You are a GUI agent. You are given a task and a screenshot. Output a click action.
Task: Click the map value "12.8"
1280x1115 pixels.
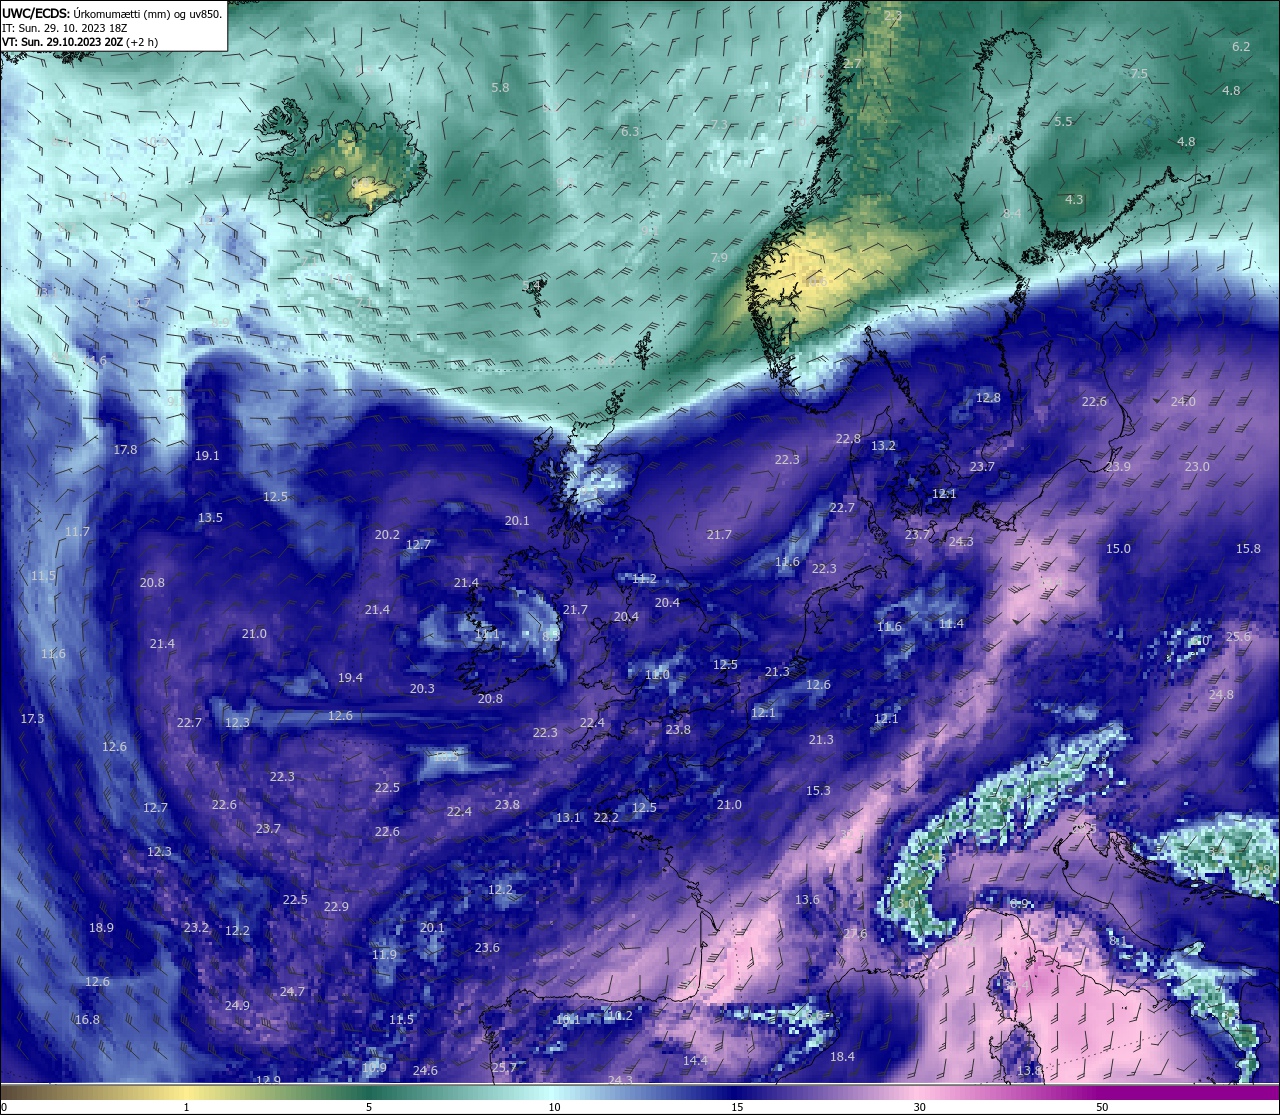[988, 398]
